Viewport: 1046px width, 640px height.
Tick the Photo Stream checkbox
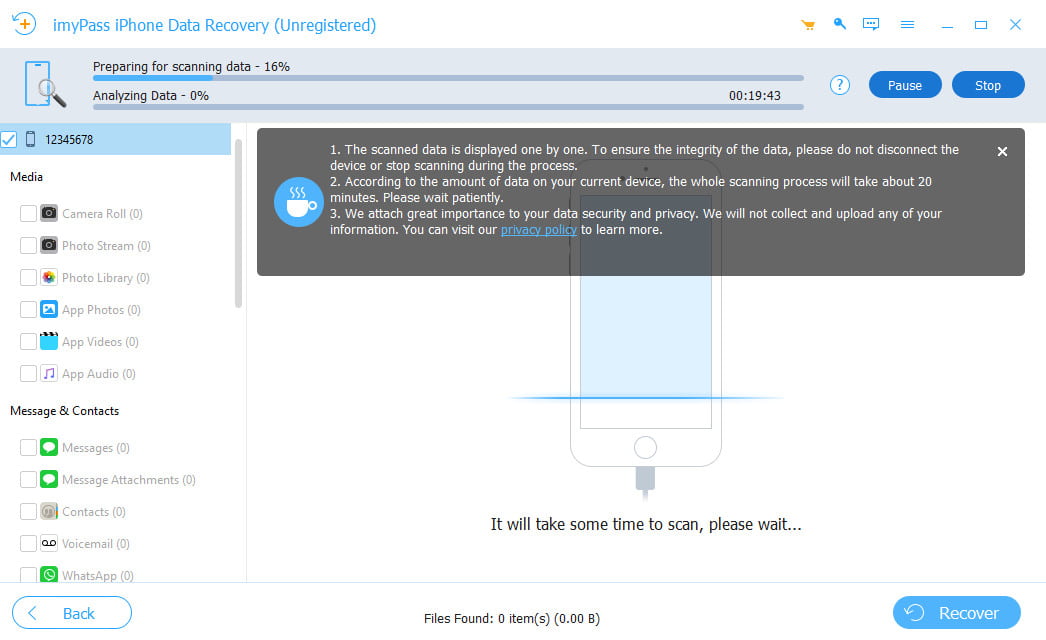pos(28,246)
